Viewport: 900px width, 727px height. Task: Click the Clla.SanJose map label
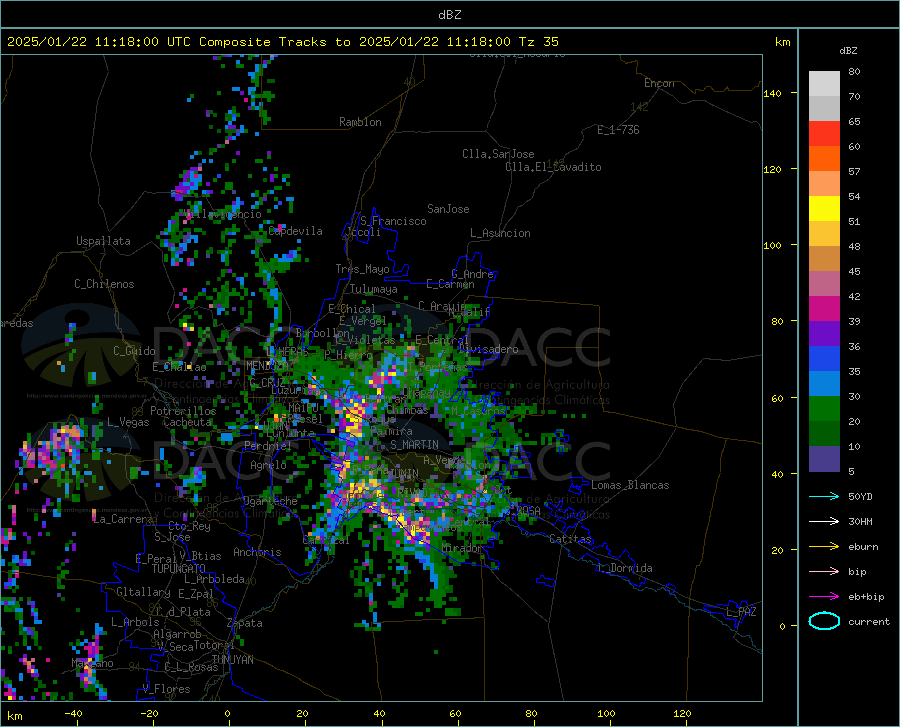point(498,154)
